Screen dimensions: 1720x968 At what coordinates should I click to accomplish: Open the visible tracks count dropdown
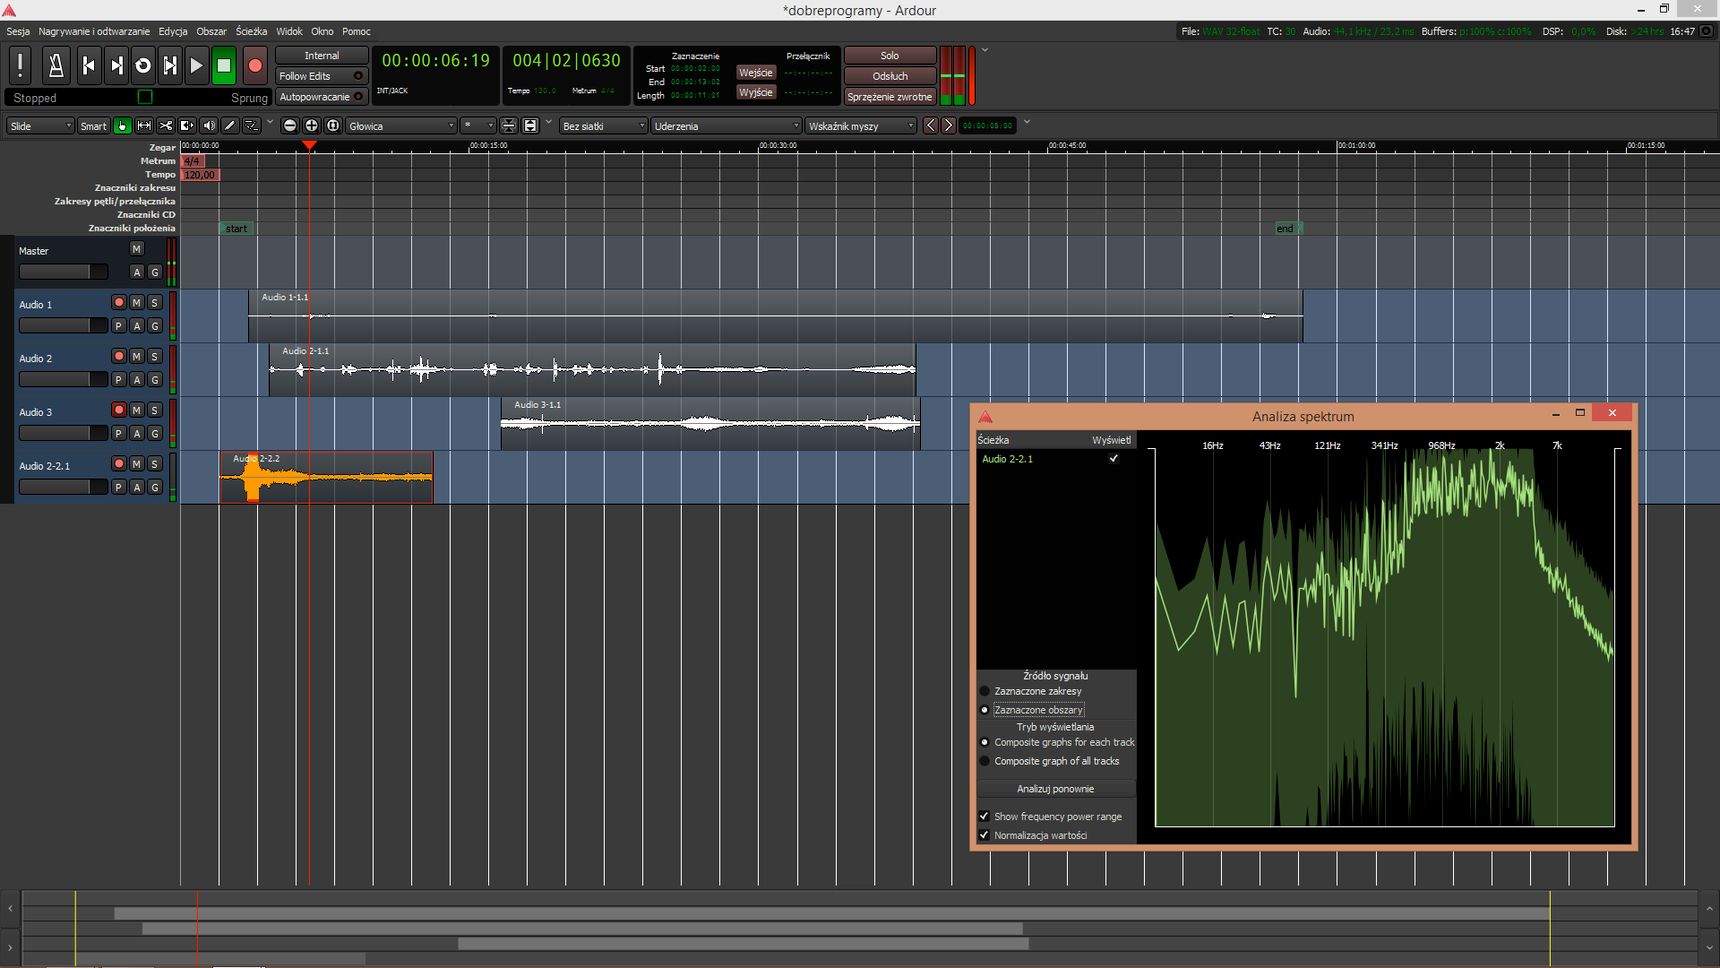coord(478,126)
